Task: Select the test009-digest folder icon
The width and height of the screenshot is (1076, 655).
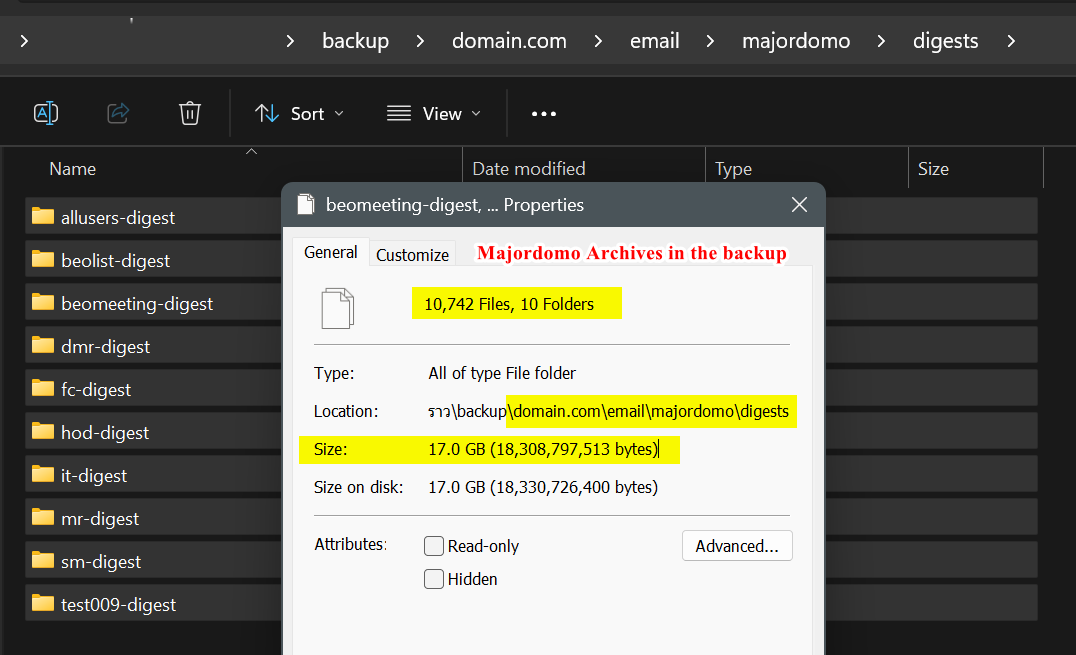Action: 43,604
